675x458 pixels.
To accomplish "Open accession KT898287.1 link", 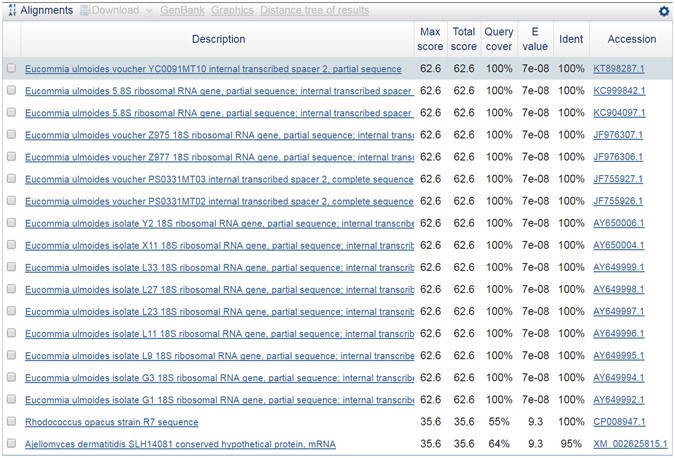I will point(618,69).
